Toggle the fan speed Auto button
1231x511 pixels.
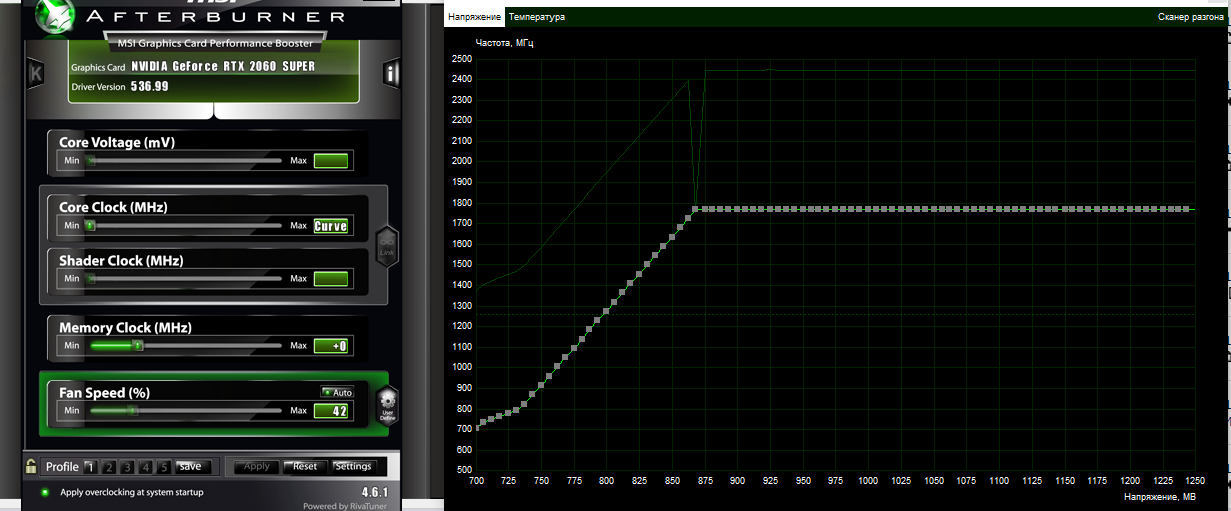pos(337,393)
